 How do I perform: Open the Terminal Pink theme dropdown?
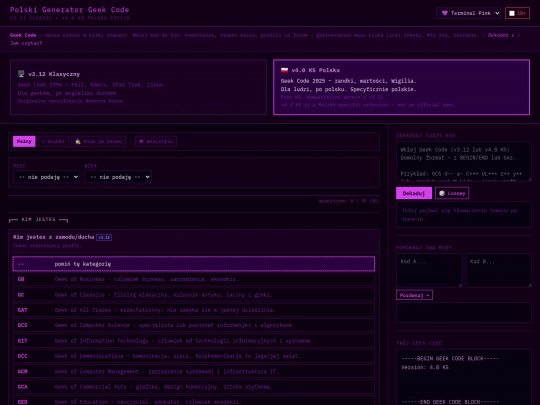468,13
